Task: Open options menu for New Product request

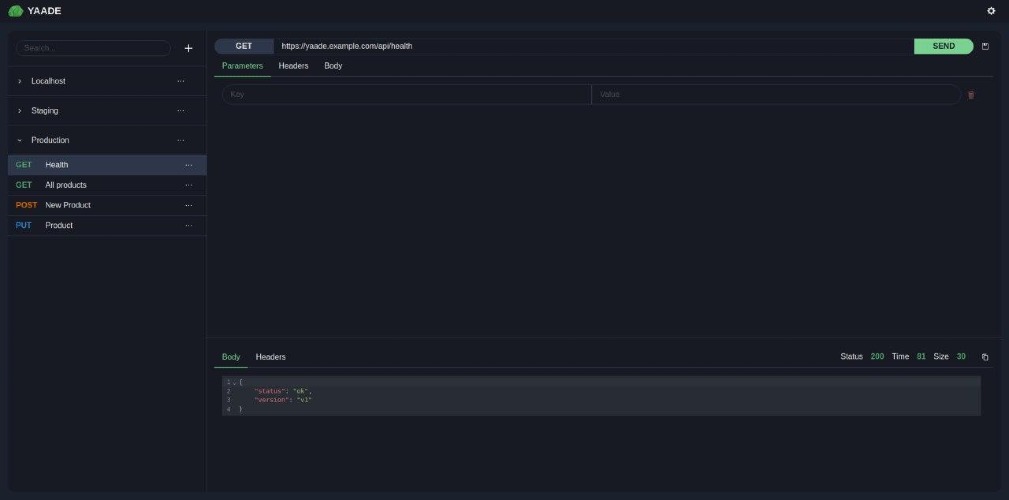Action: tap(189, 205)
